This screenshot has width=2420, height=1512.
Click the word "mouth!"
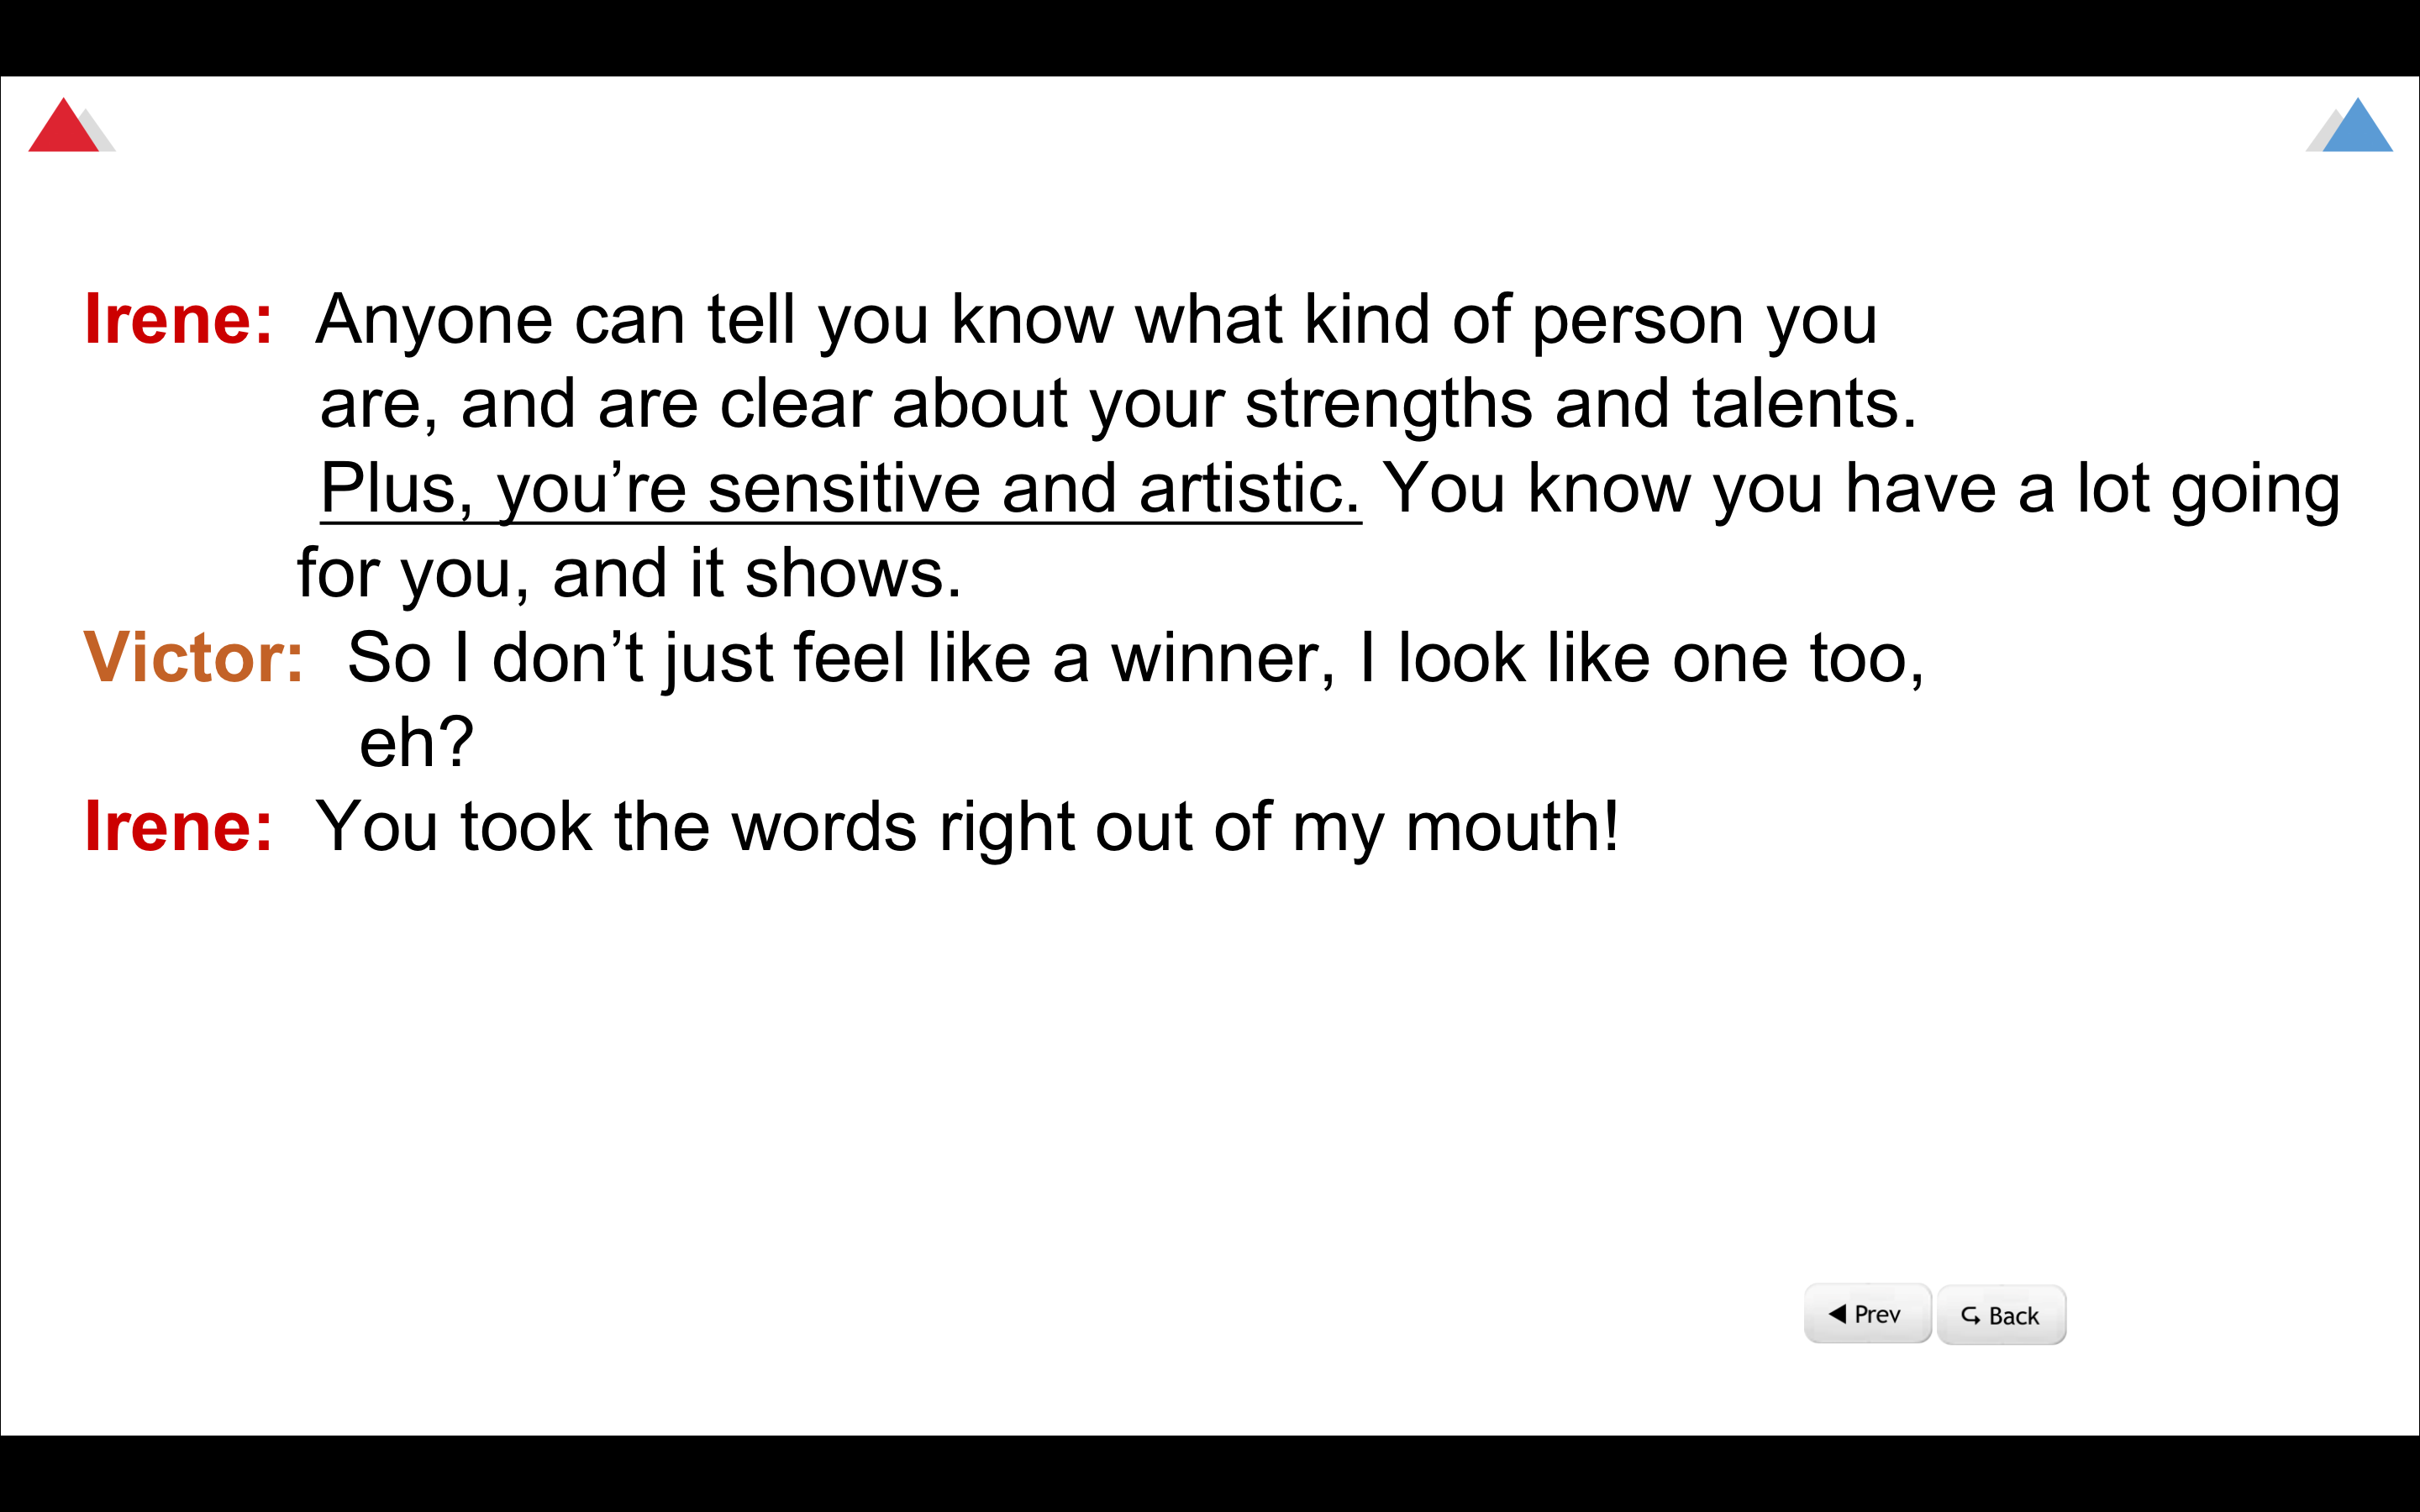point(1512,827)
